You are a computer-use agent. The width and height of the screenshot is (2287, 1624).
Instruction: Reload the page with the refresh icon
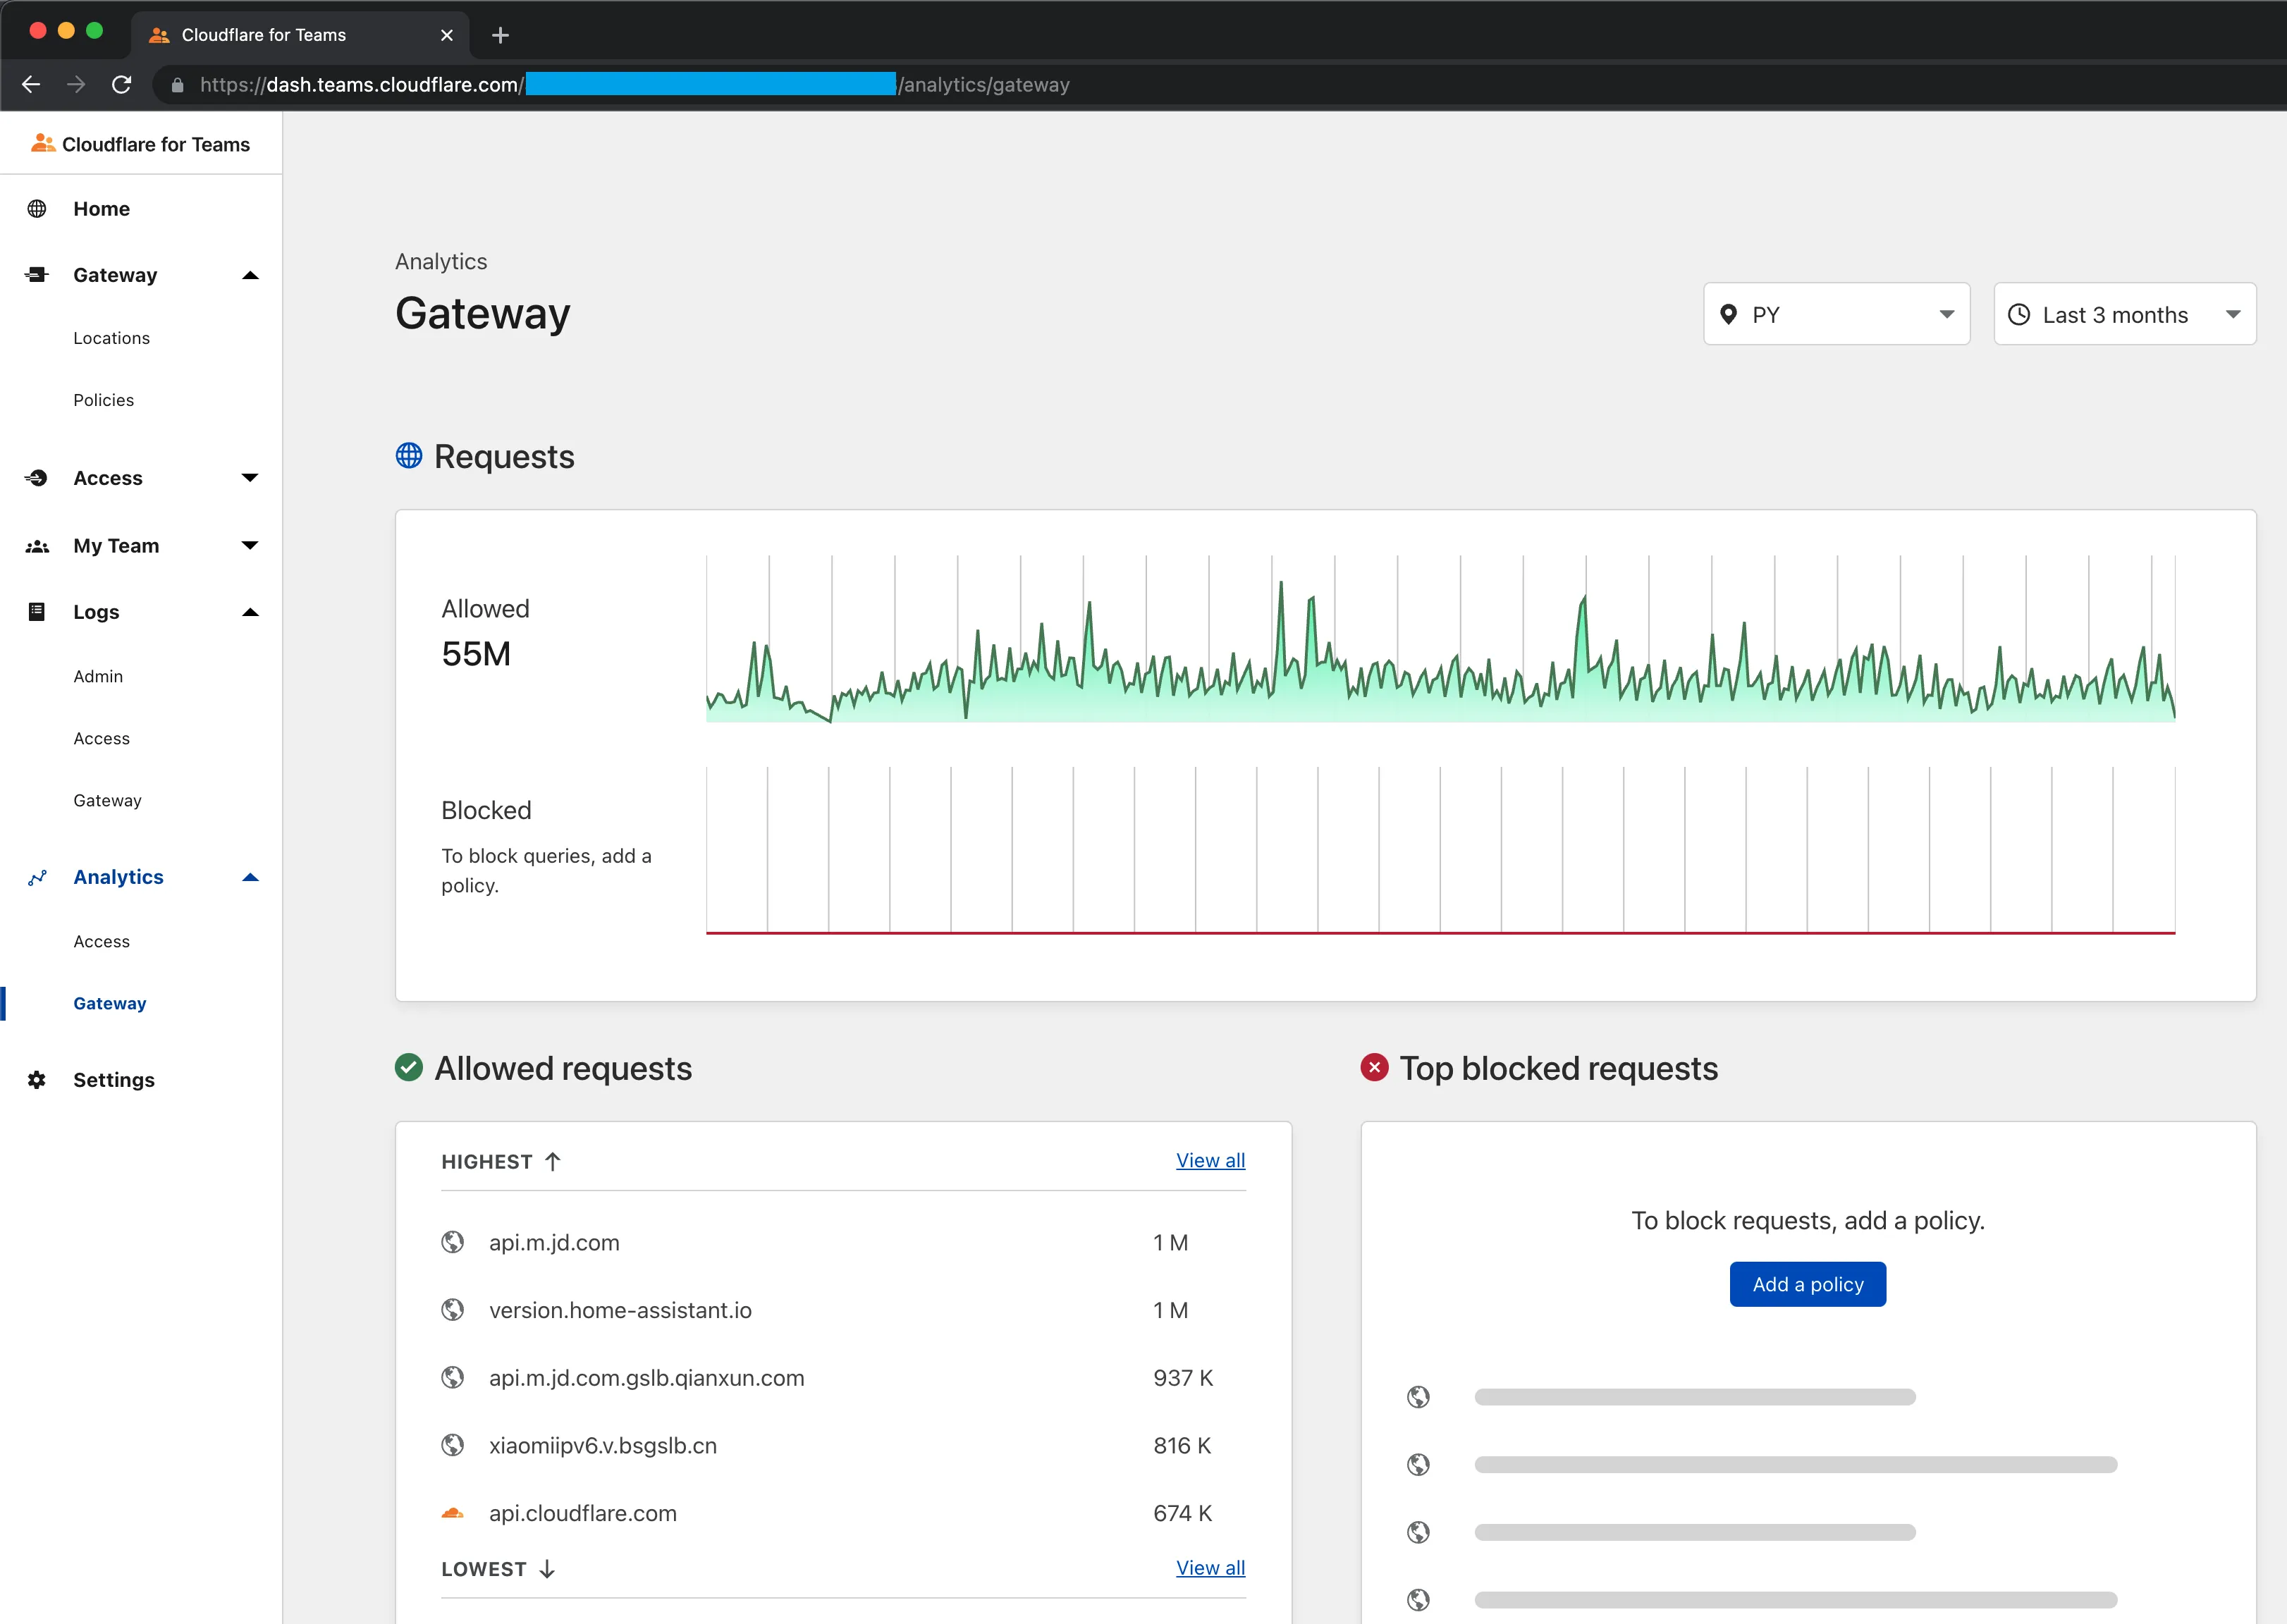click(x=121, y=85)
